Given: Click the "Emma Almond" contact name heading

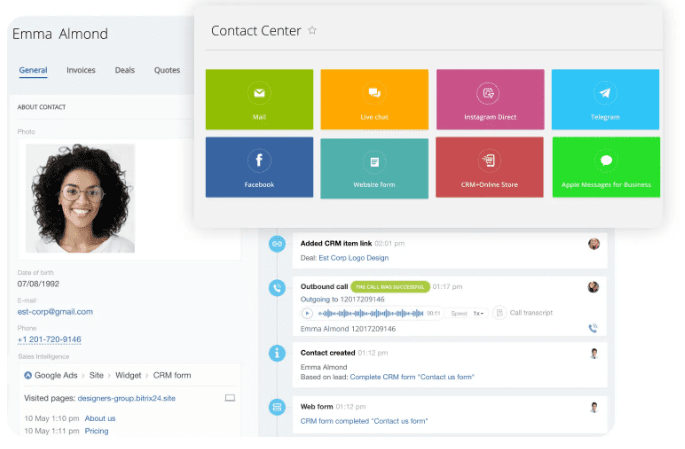Looking at the screenshot, I should point(60,34).
